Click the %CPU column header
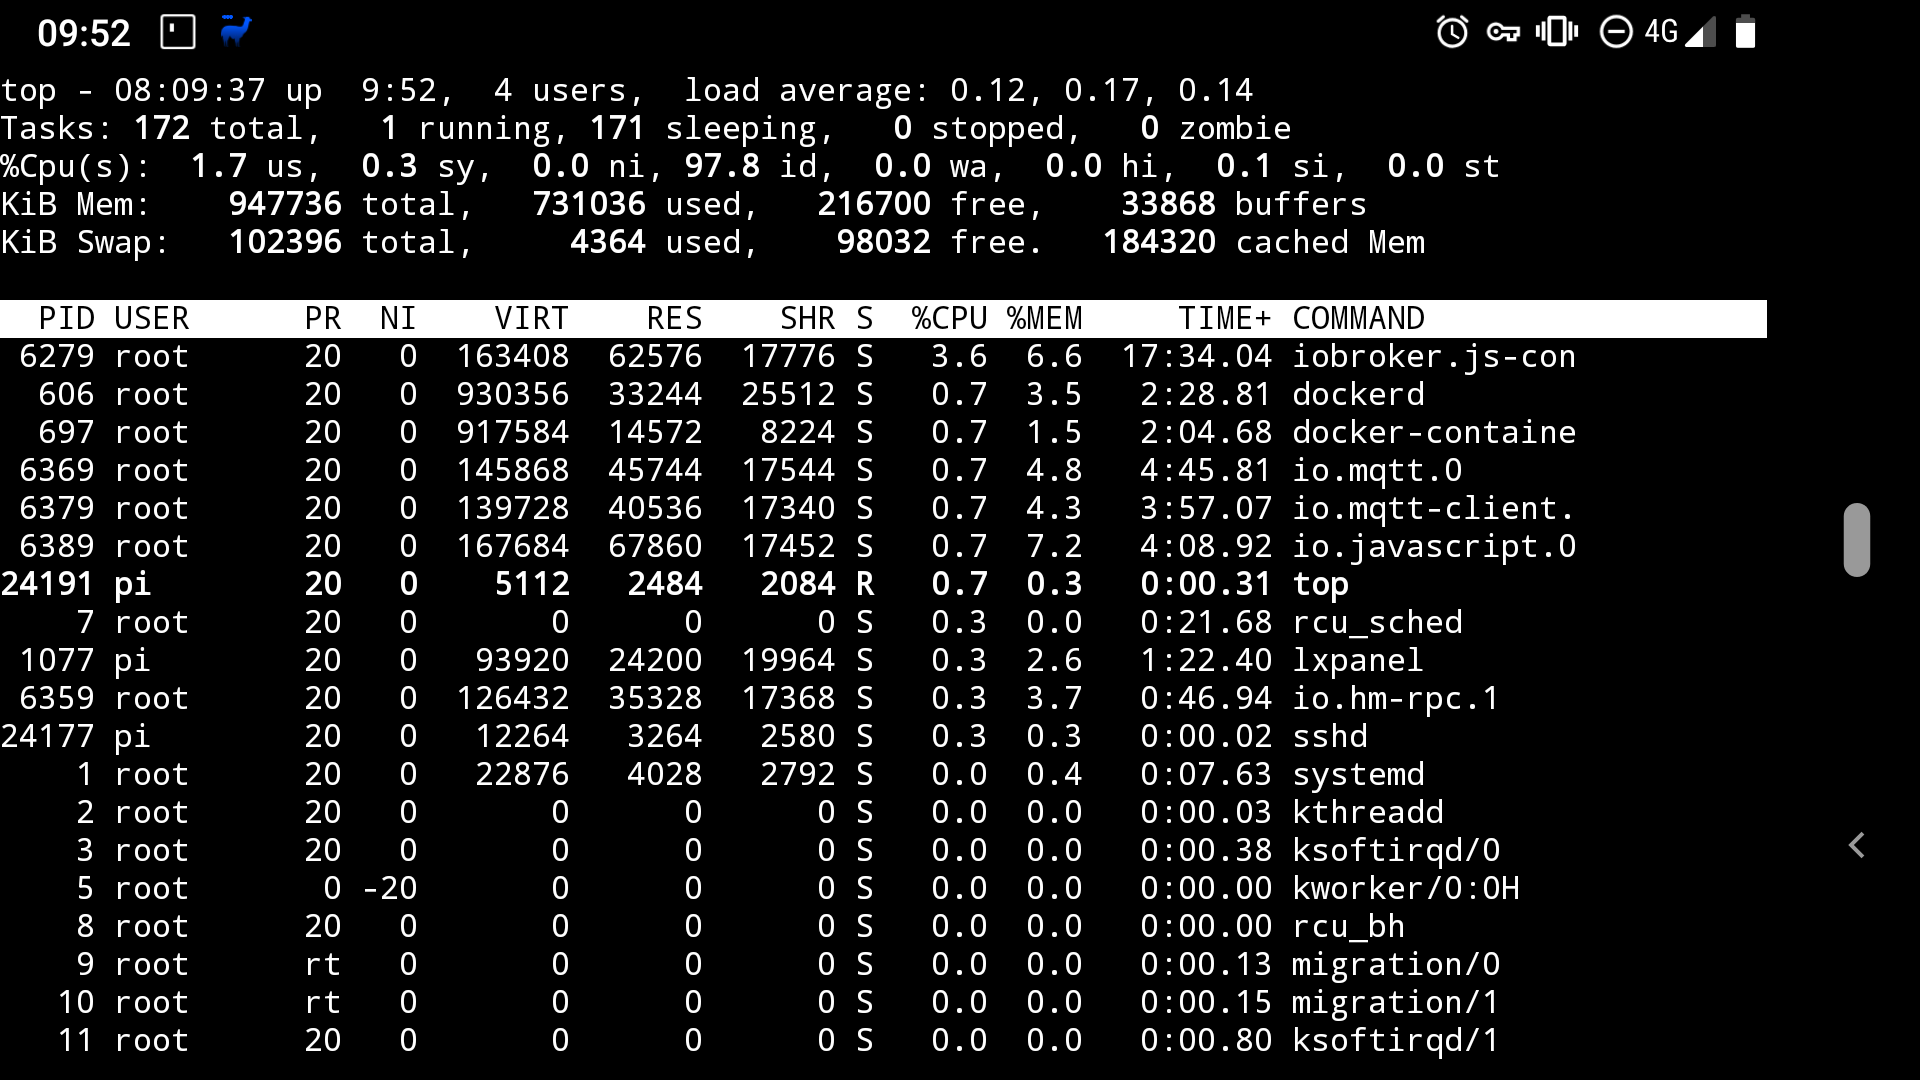 (x=948, y=318)
